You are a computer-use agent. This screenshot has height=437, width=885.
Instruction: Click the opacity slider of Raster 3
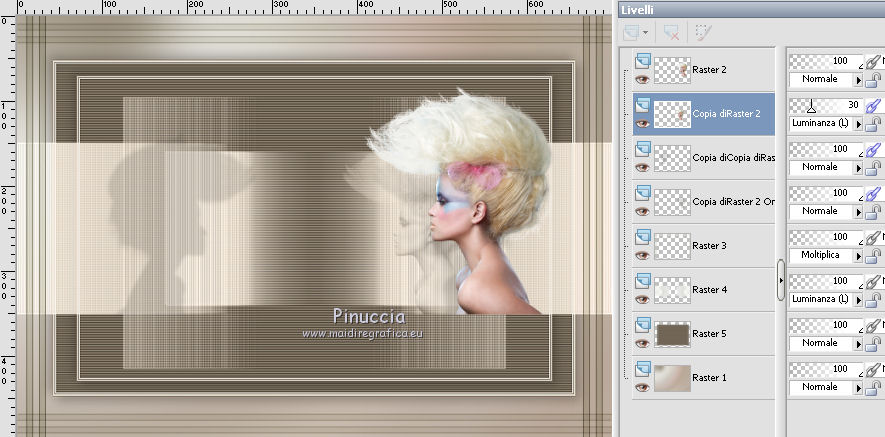pyautogui.click(x=826, y=237)
